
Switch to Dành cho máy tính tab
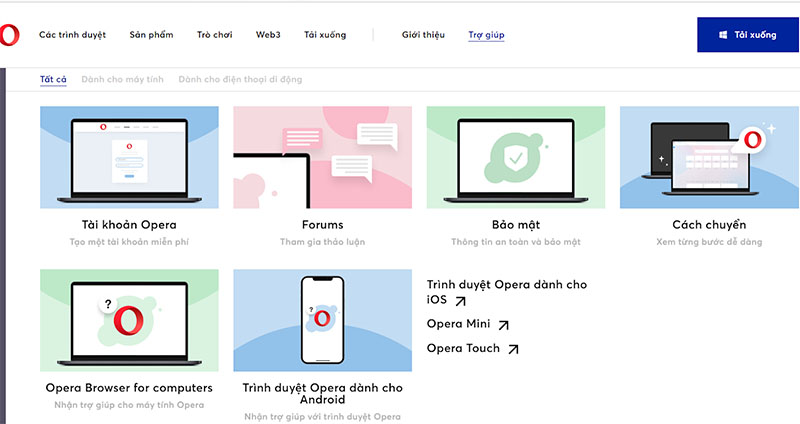pyautogui.click(x=122, y=80)
